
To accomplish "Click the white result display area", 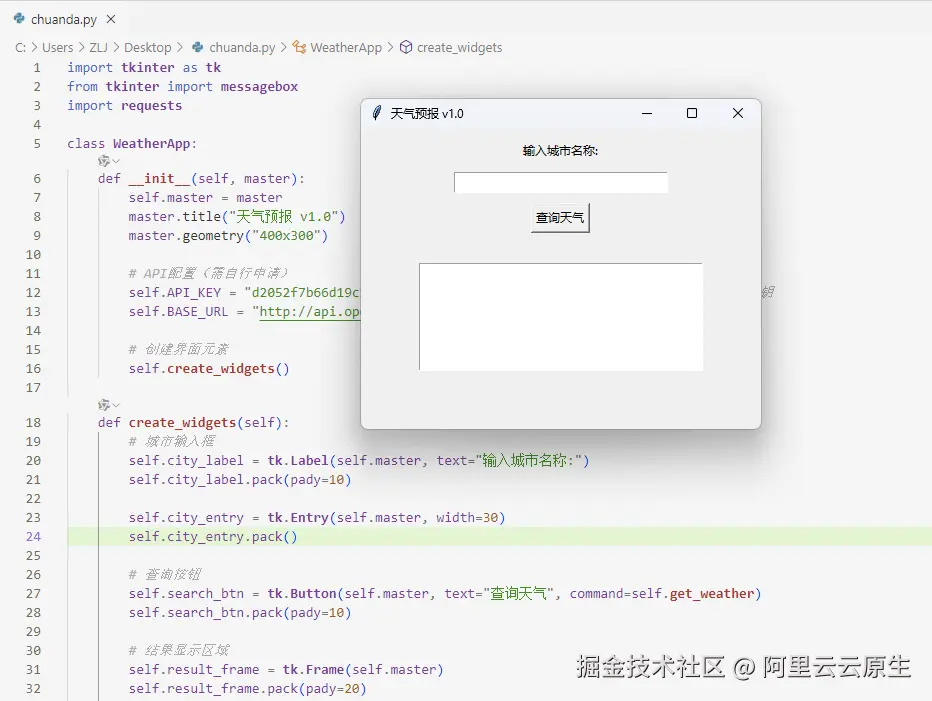I will (561, 317).
